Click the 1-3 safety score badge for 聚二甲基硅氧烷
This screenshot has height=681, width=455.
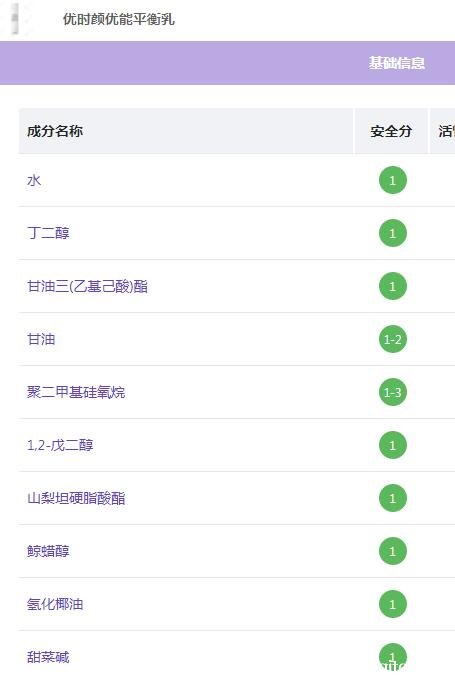tap(393, 392)
